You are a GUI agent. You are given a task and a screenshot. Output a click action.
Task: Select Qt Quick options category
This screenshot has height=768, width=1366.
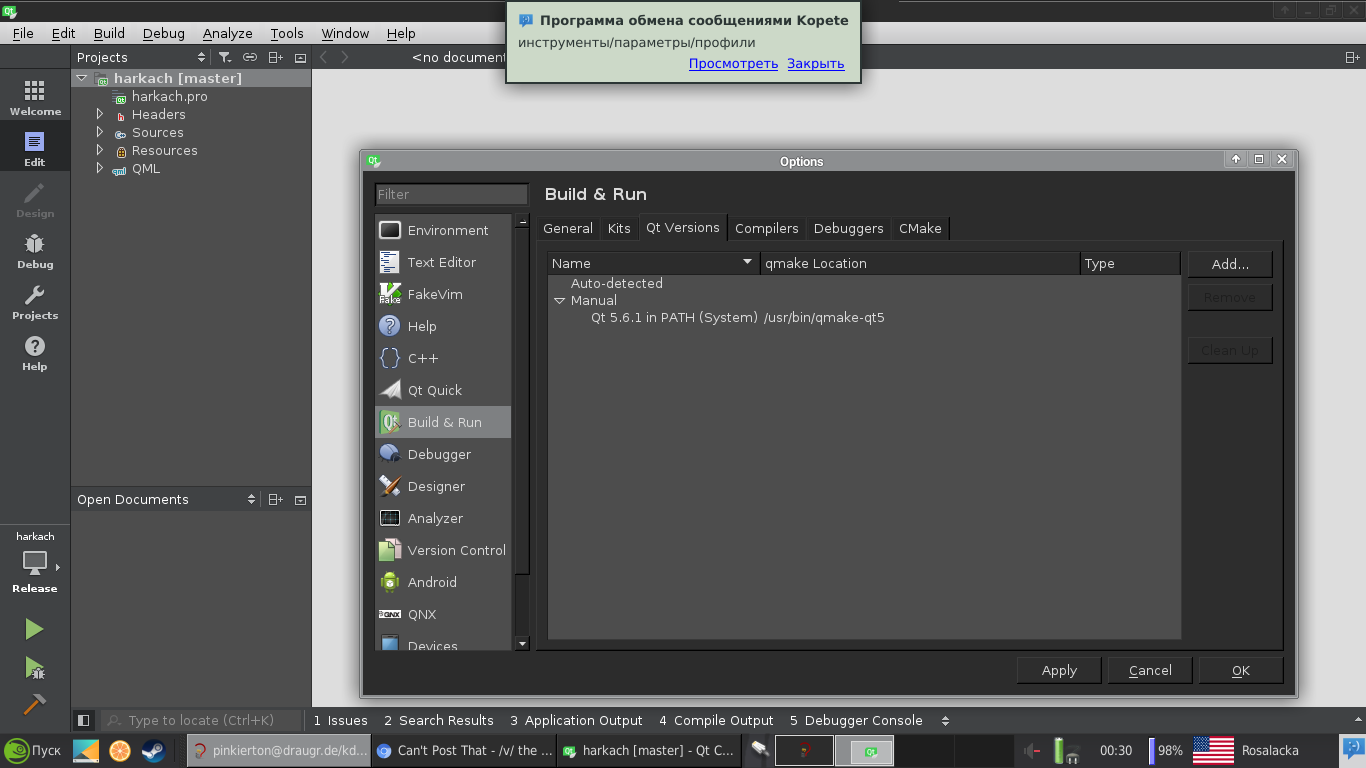[443, 390]
